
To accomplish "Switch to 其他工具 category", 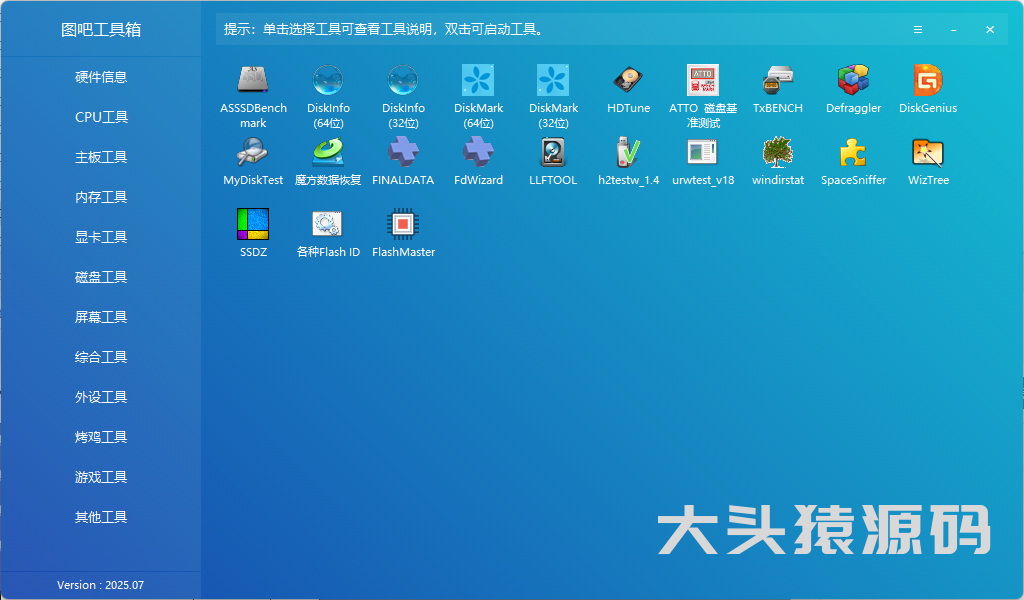I will click(x=101, y=517).
